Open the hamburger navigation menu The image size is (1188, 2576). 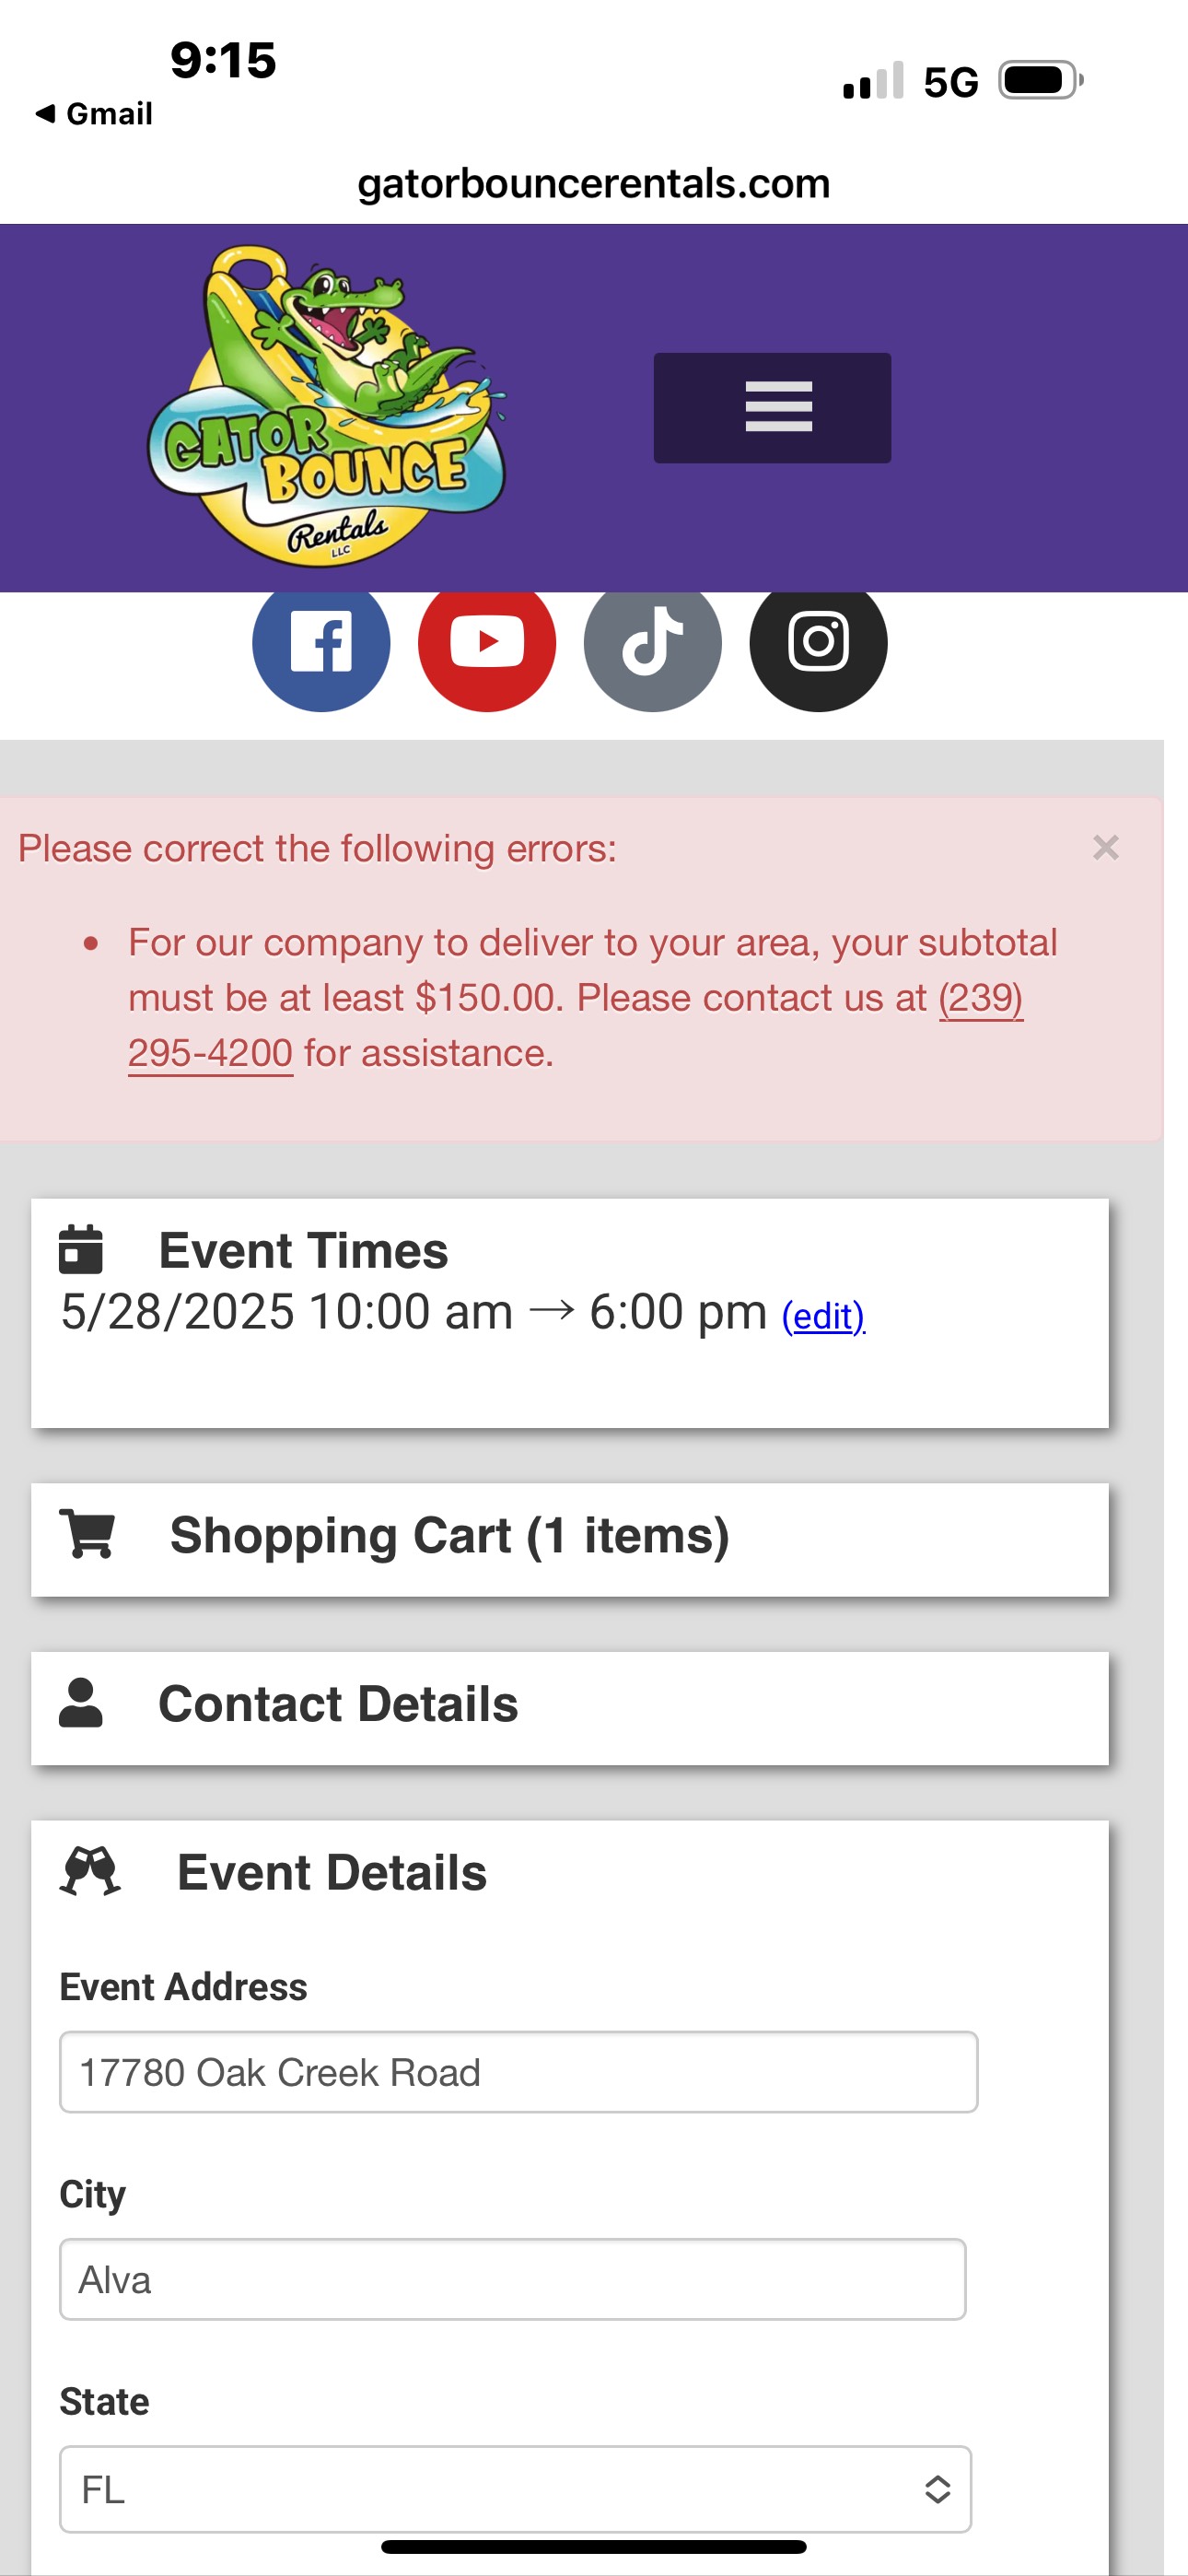(772, 407)
